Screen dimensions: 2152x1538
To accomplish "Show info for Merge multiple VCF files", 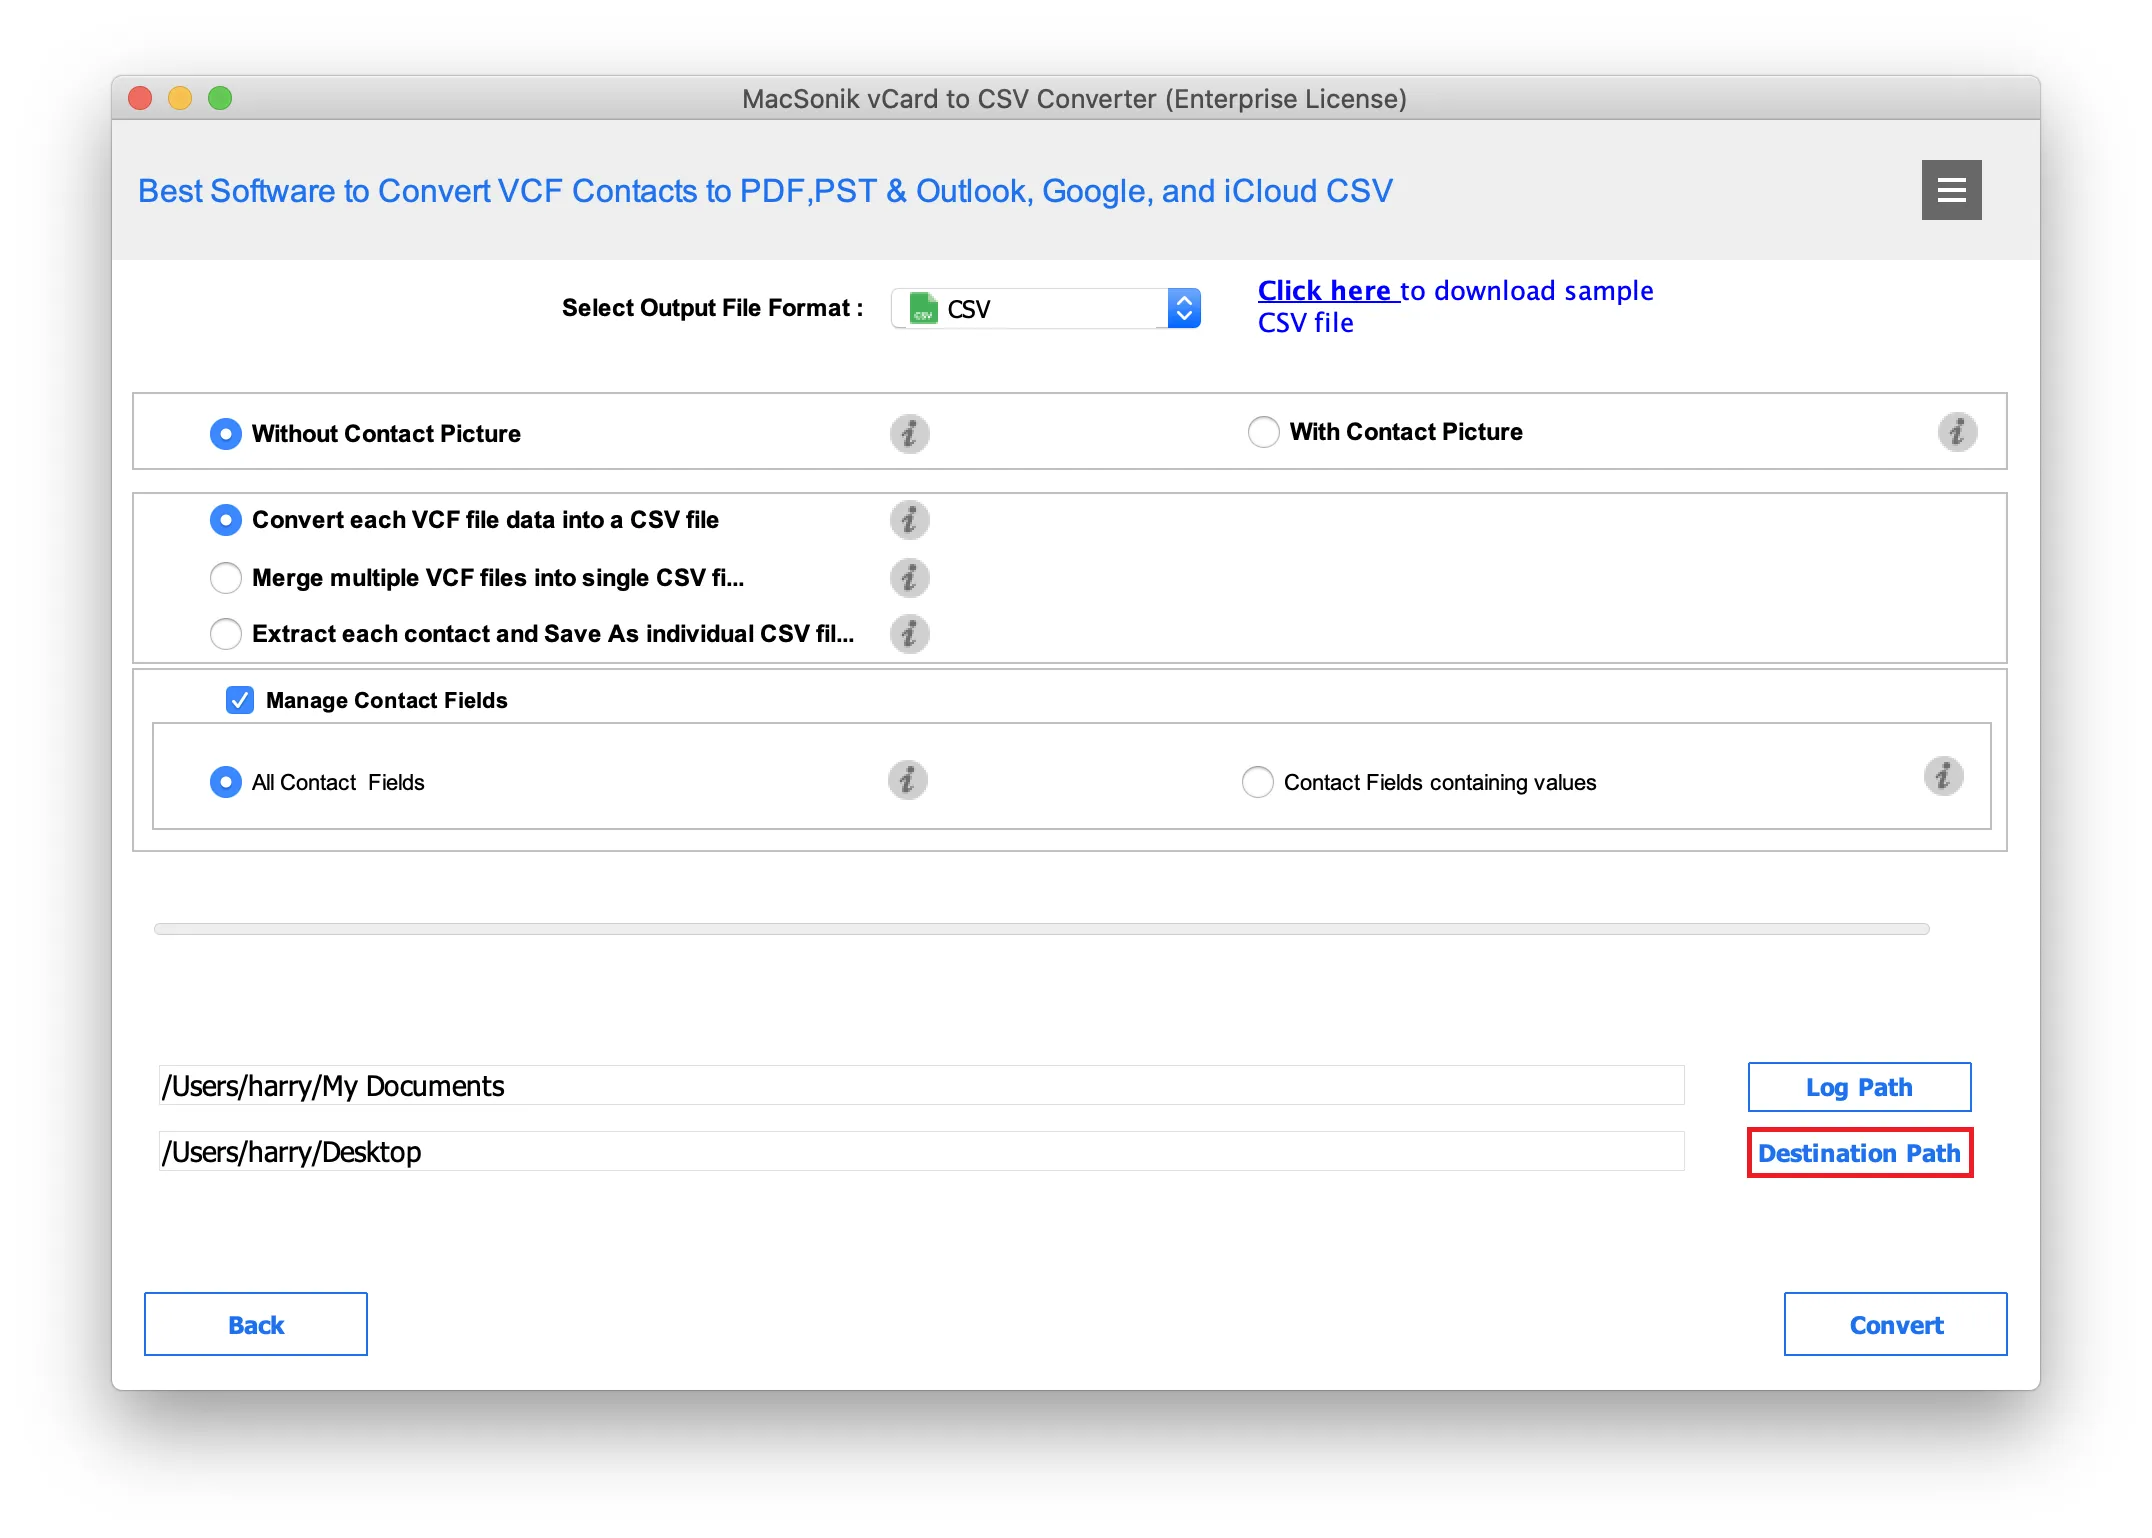I will (x=909, y=578).
